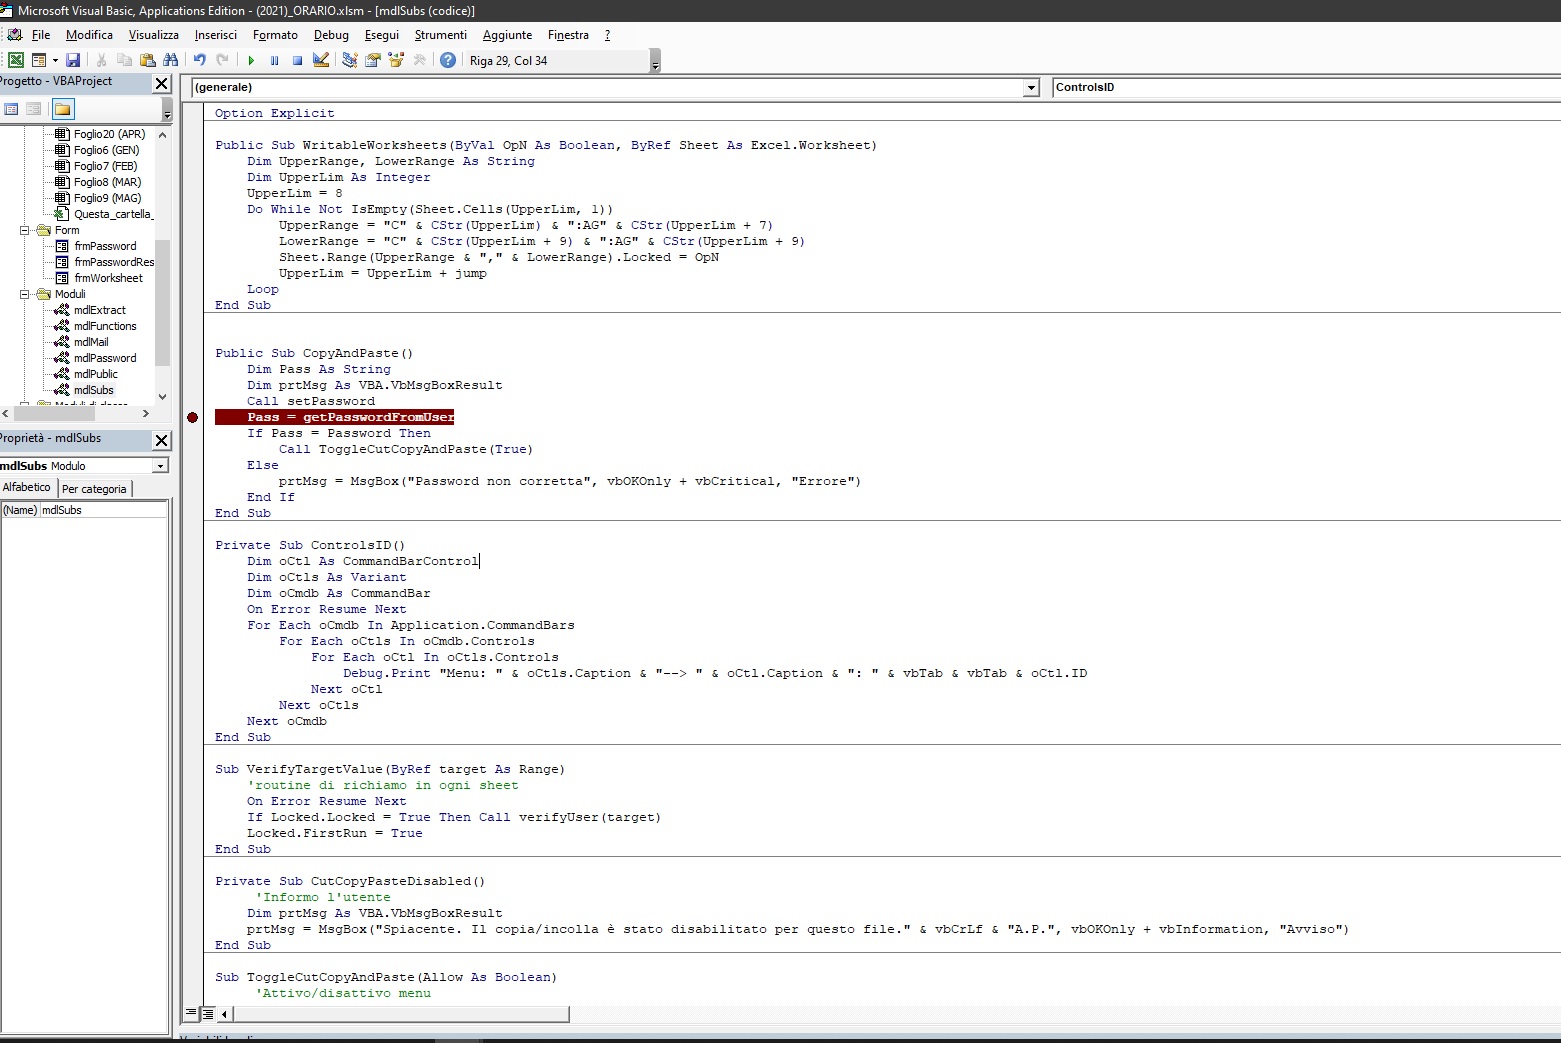
Task: Switch to Procedure View button at bottom
Action: point(190,1014)
